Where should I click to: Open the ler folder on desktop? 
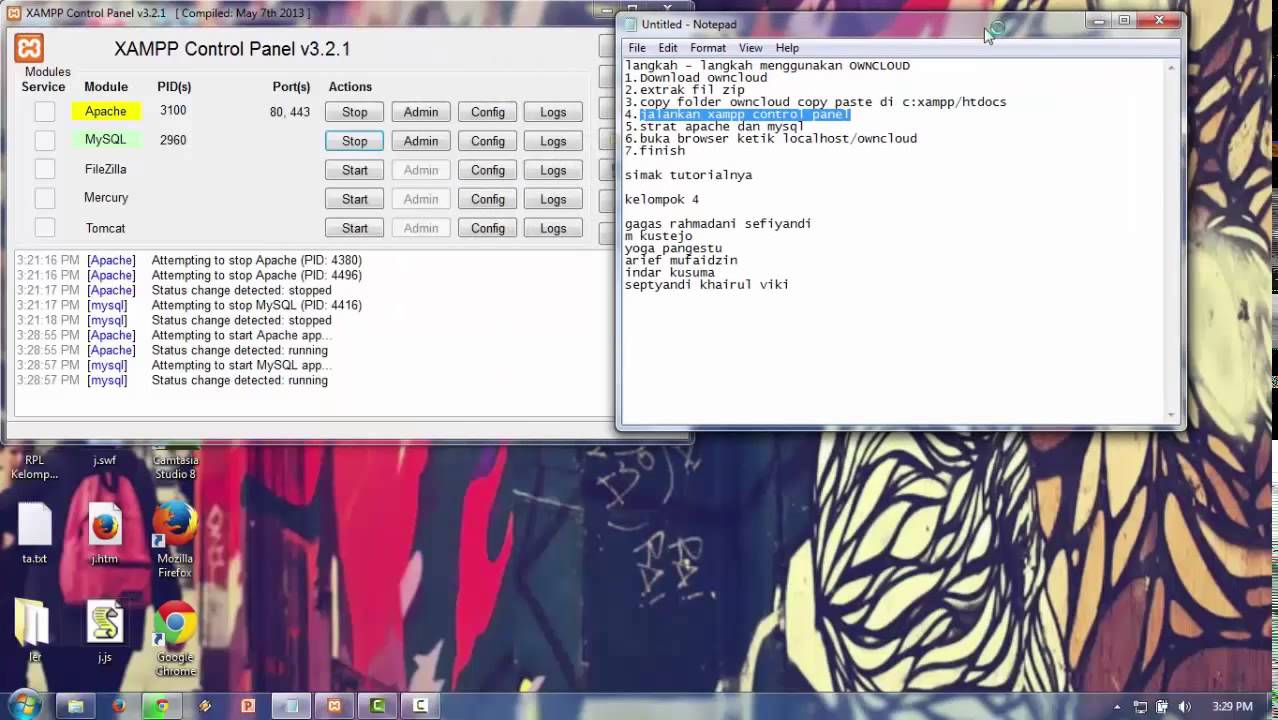pos(34,630)
